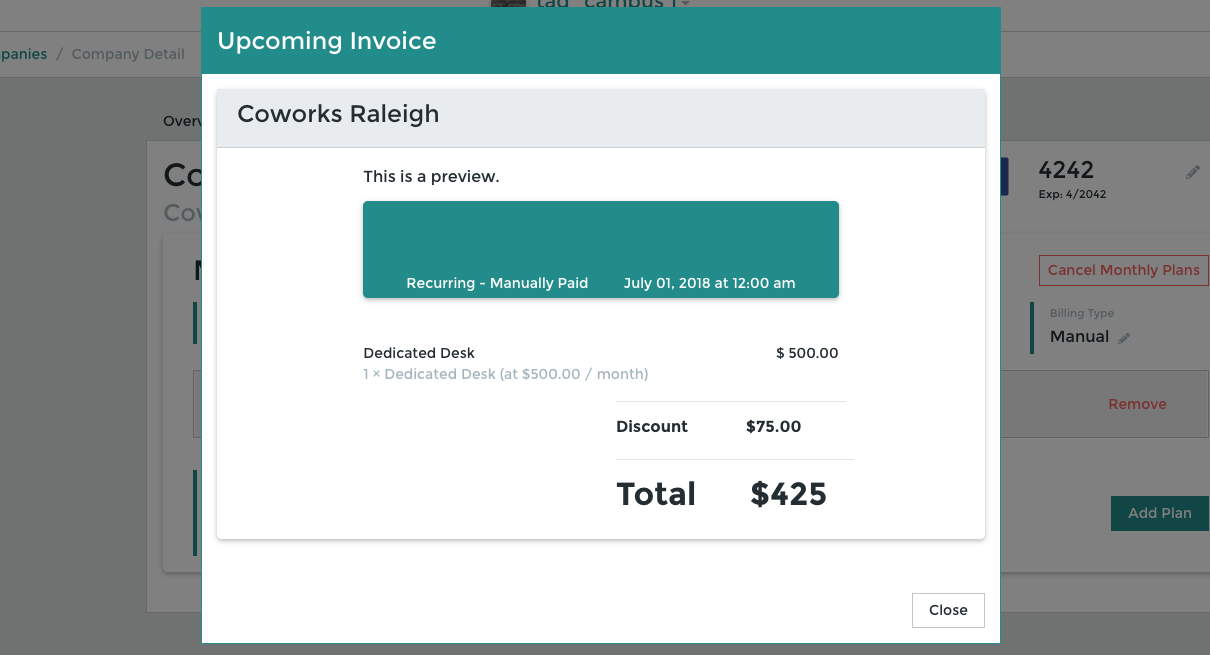Click the teal recurring invoice banner
This screenshot has width=1210, height=655.
pyautogui.click(x=600, y=249)
